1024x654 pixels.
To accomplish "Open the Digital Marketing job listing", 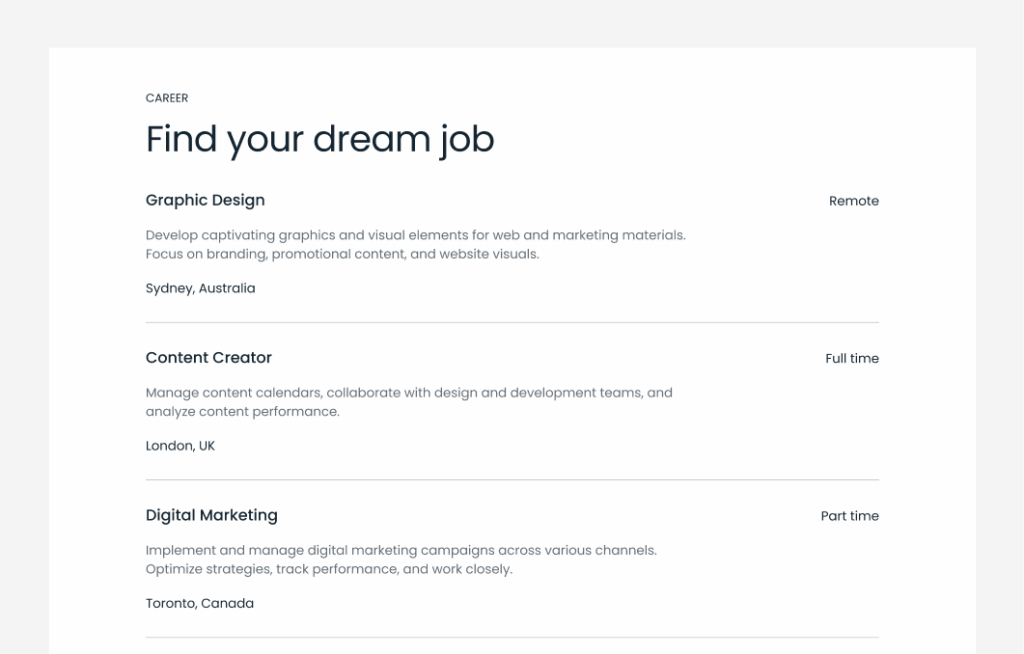I will click(x=211, y=515).
